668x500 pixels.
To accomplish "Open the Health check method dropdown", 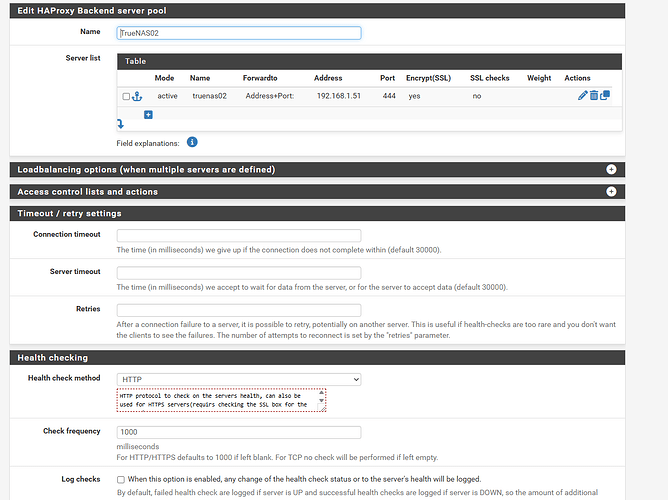I will click(238, 379).
